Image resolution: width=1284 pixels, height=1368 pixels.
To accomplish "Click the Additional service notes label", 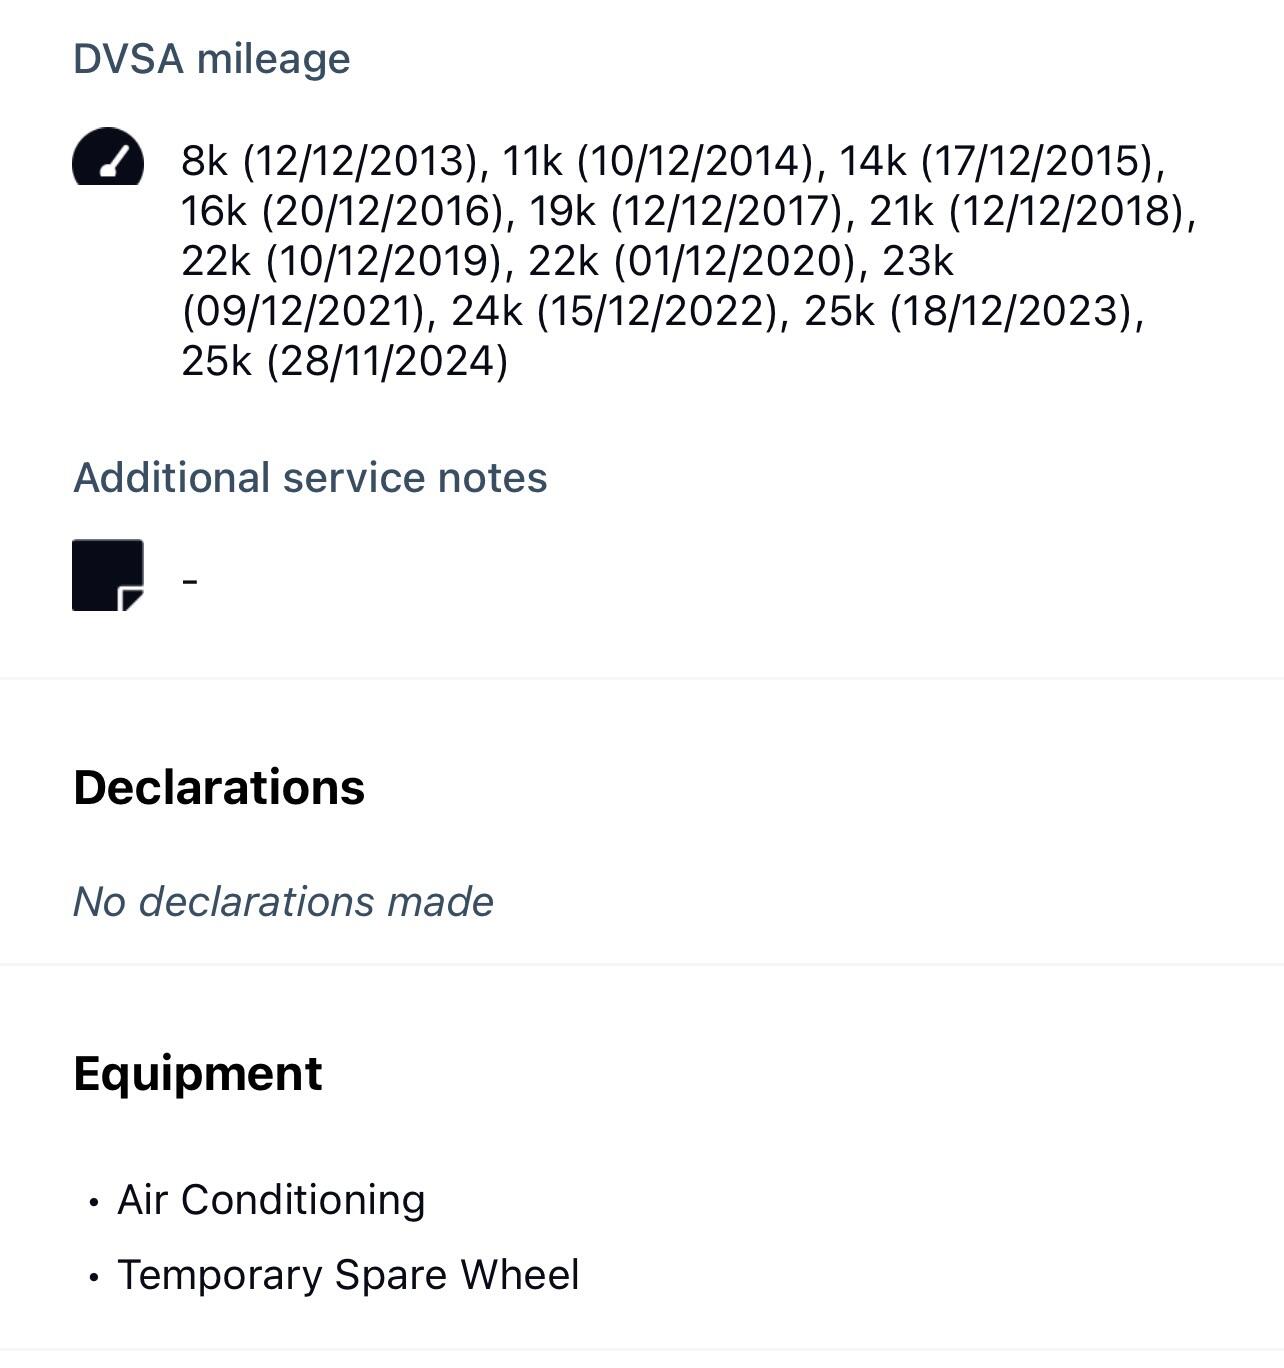I will (310, 478).
